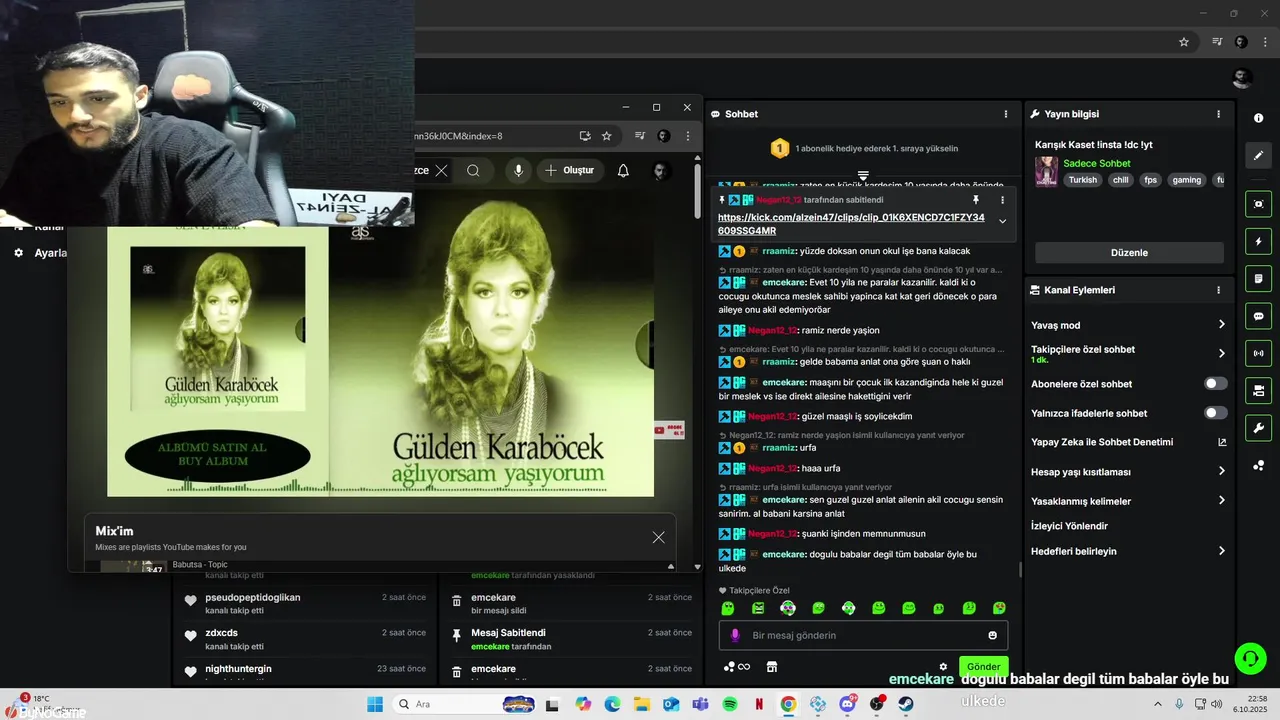Expand Yavaş mod settings
The height and width of the screenshot is (720, 1280).
(x=1221, y=325)
